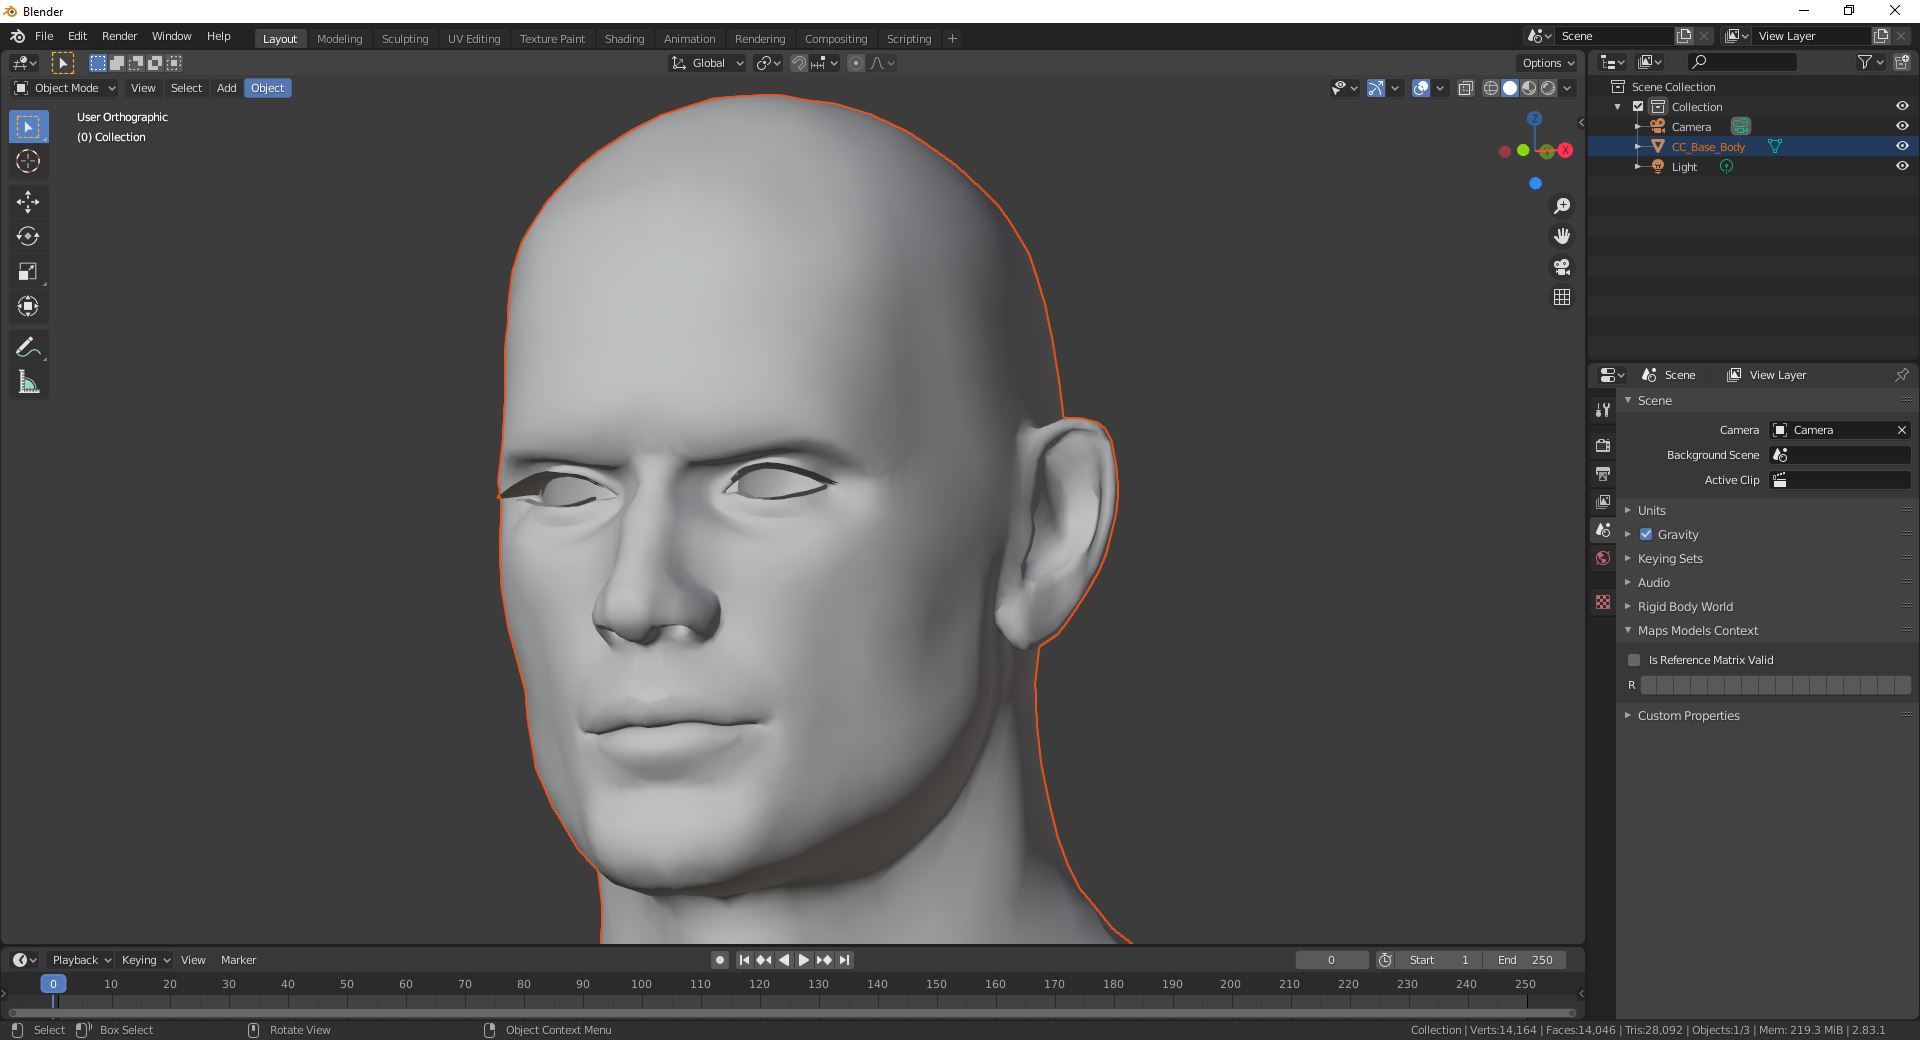Select the Annotate pencil tool

click(28, 347)
